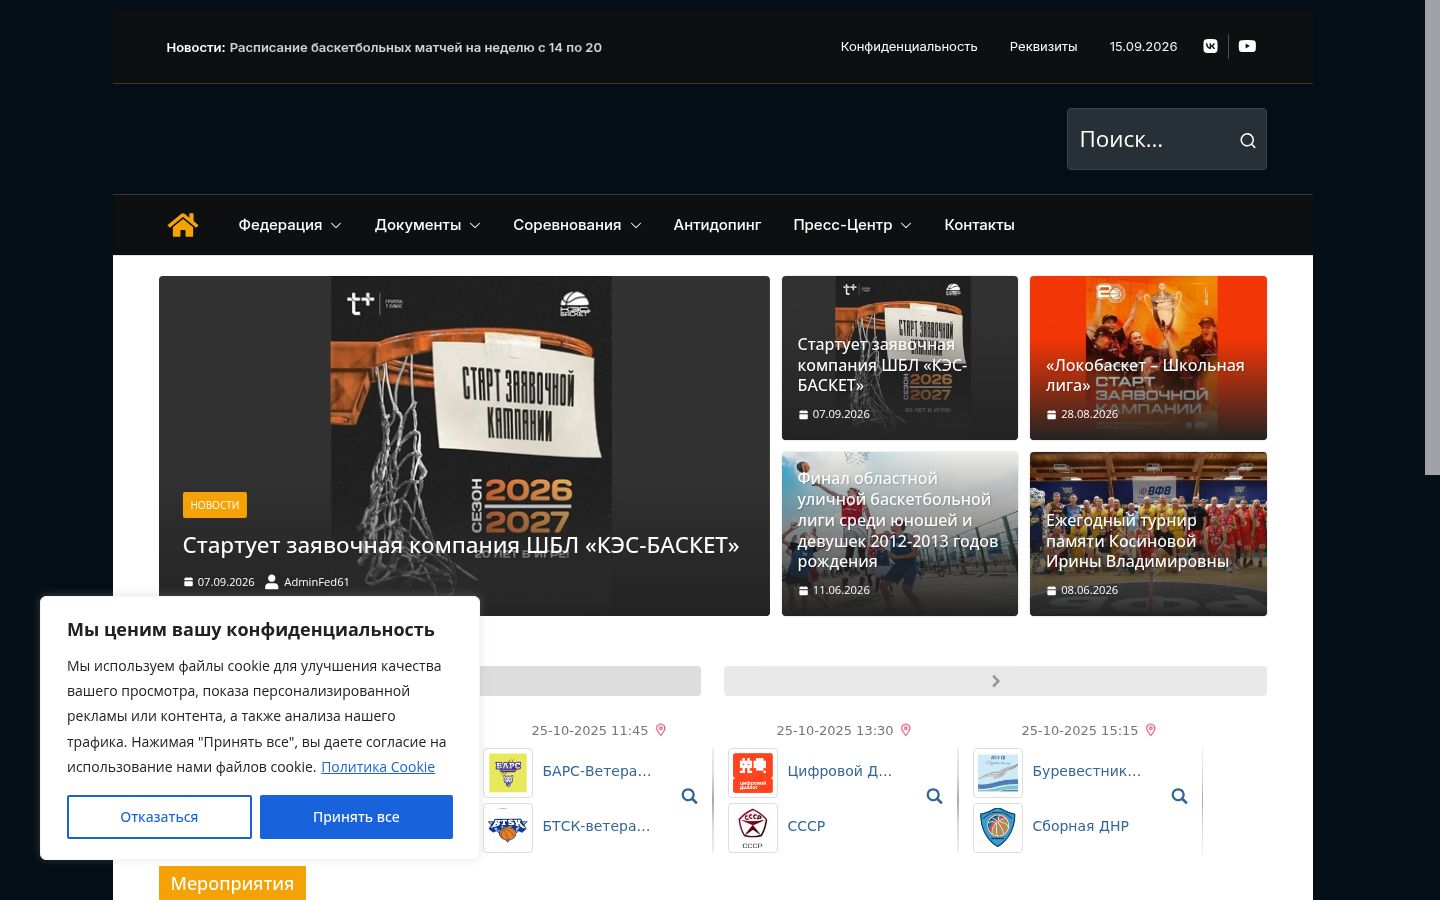1440x900 pixels.
Task: Open the YouTube channel icon
Action: coord(1247,46)
